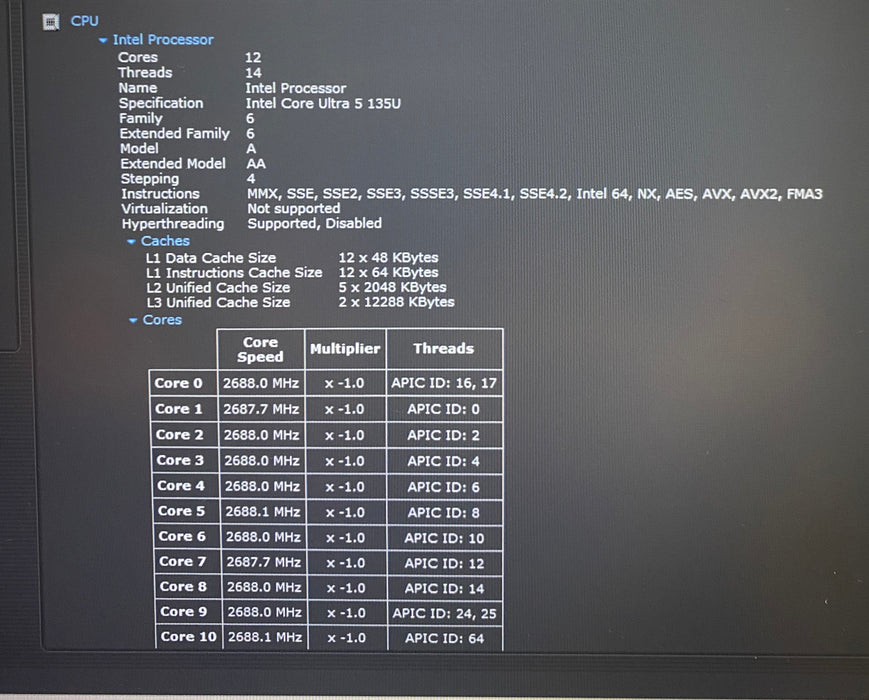Select L2 Unified Cache Size label
The image size is (869, 700).
218,288
